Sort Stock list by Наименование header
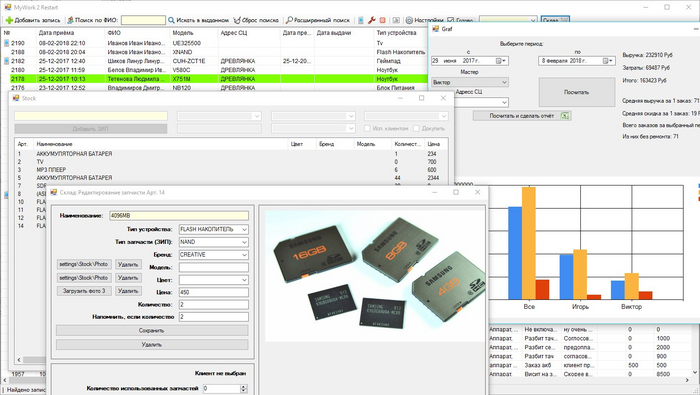 click(161, 144)
